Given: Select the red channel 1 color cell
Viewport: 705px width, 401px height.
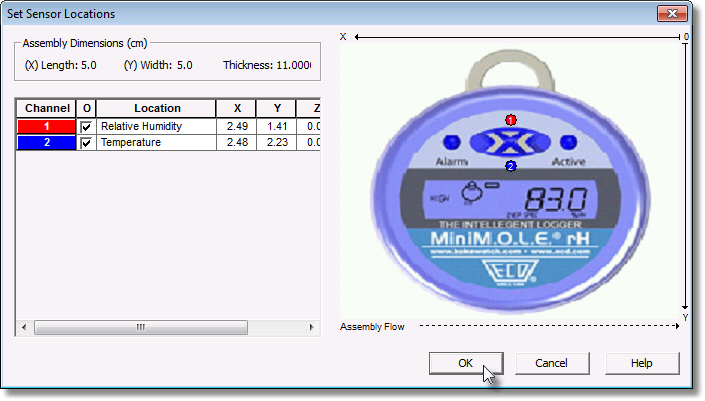Looking at the screenshot, I should pos(46,126).
